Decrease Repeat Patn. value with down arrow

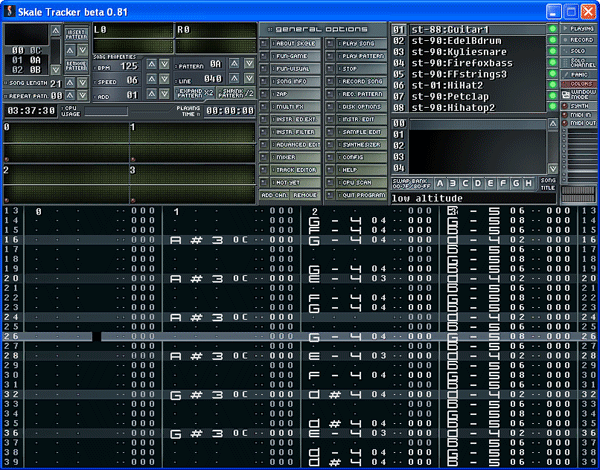(x=82, y=95)
